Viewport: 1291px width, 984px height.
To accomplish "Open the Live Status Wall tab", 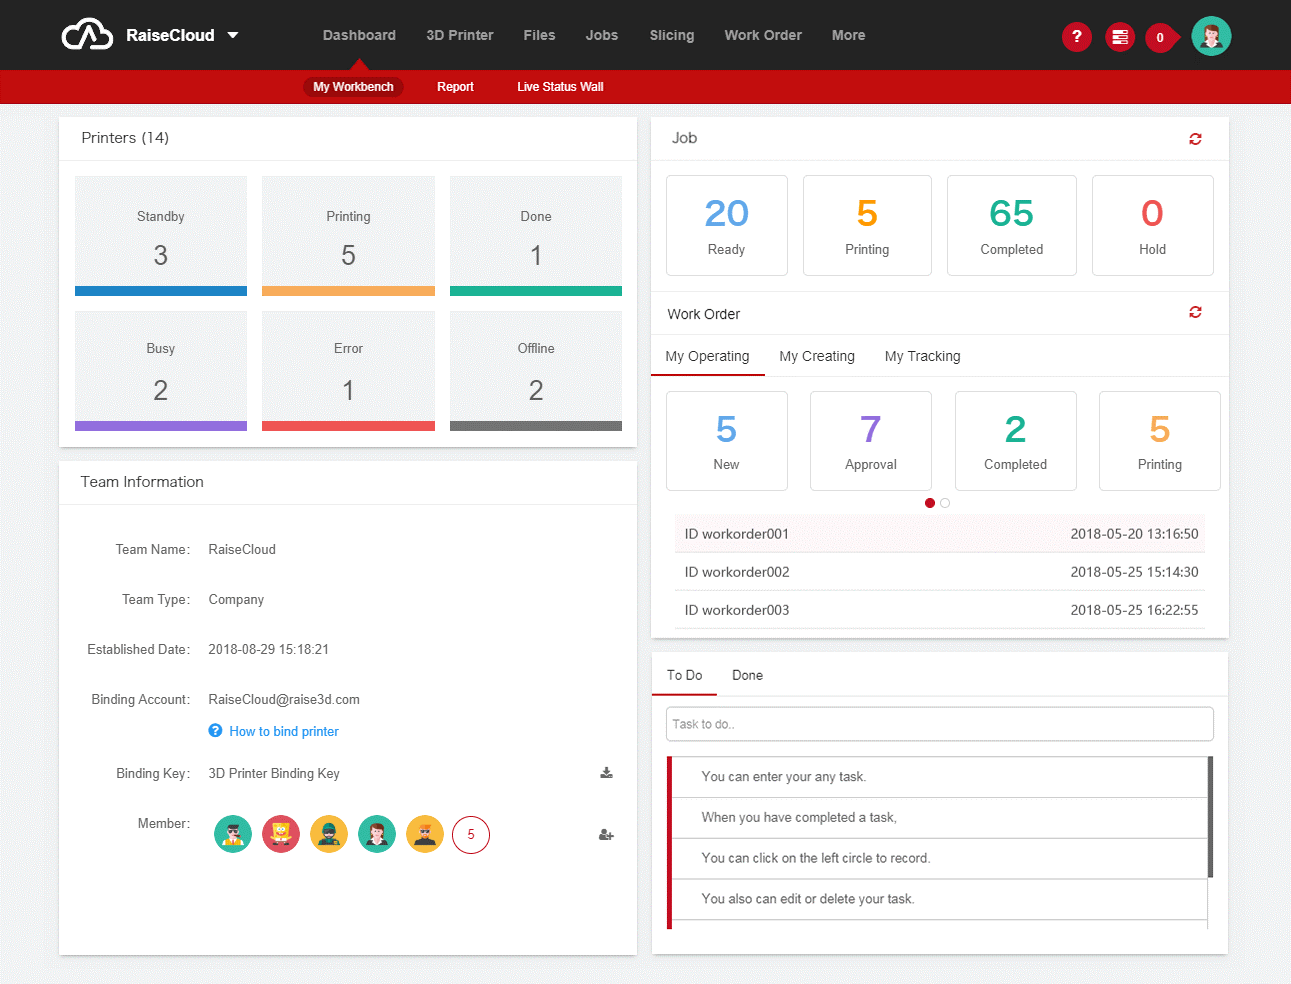I will 560,87.
